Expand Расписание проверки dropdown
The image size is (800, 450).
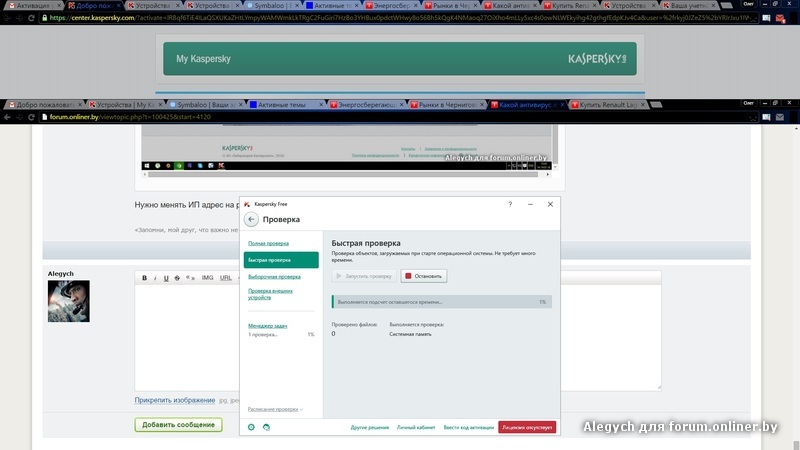point(275,409)
